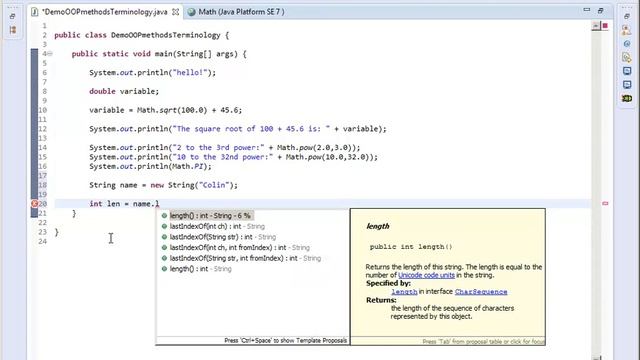Click the editor vertical scrollbar up arrow
This screenshot has width=640, height=360.
(x=596, y=26)
